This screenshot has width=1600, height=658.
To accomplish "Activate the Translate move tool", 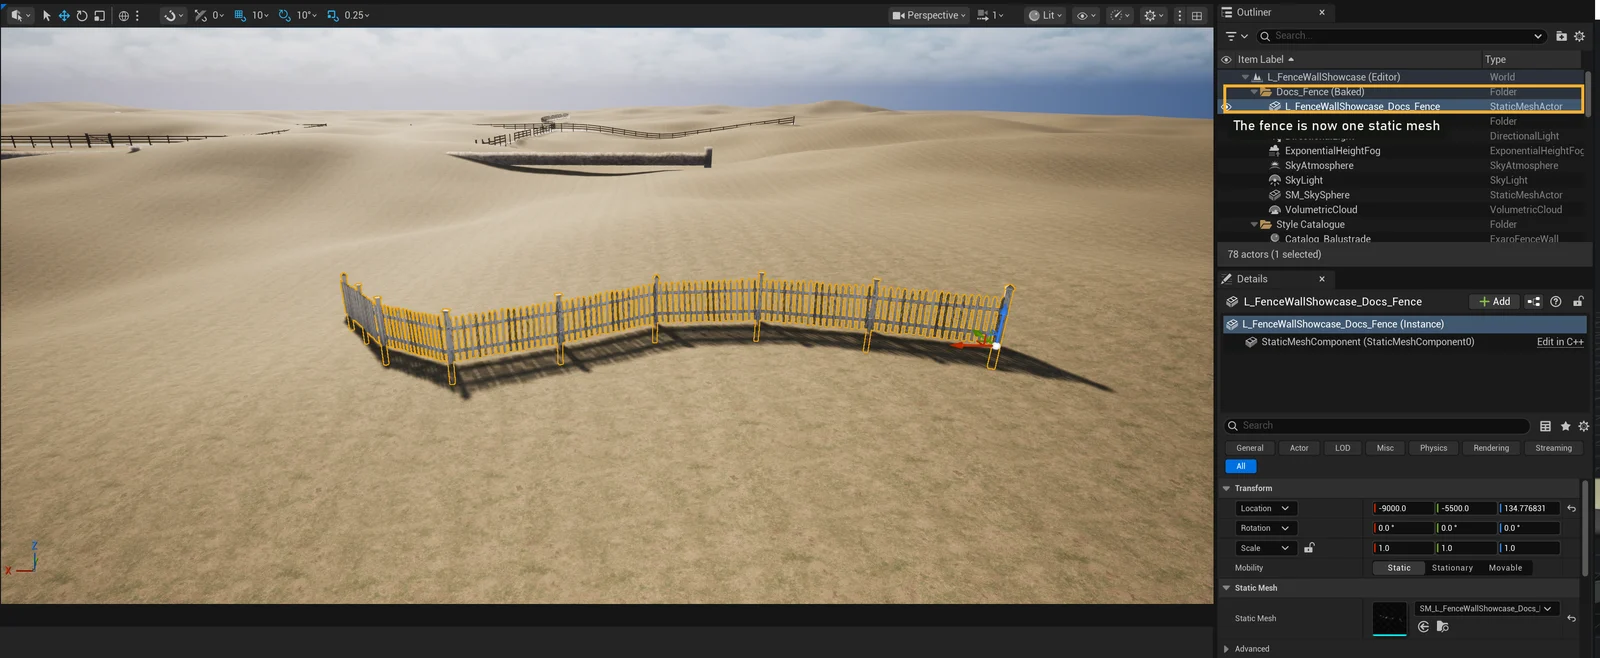I will click(x=64, y=15).
